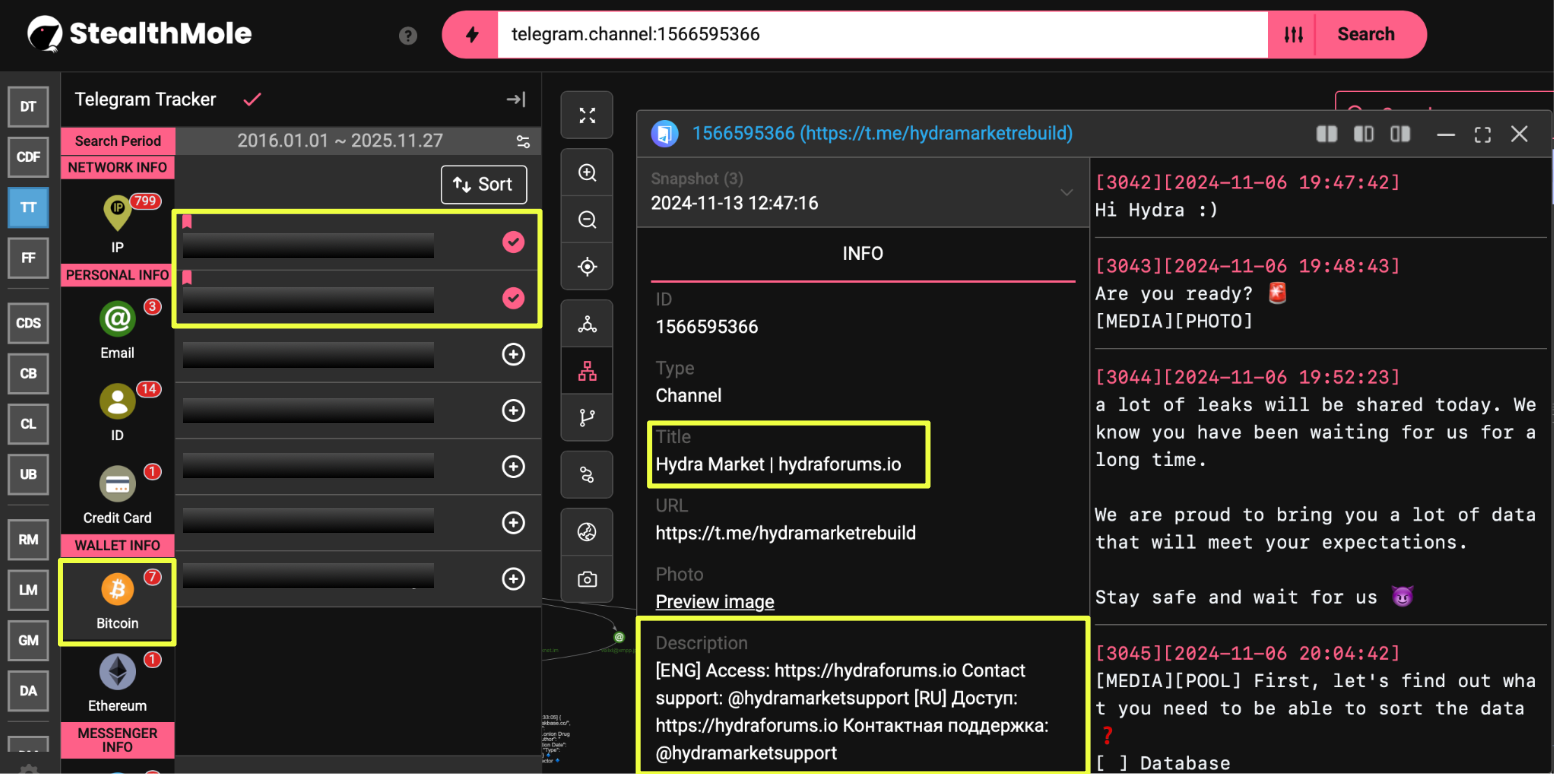Open the Preview image link
This screenshot has width=1554, height=774.
[714, 601]
